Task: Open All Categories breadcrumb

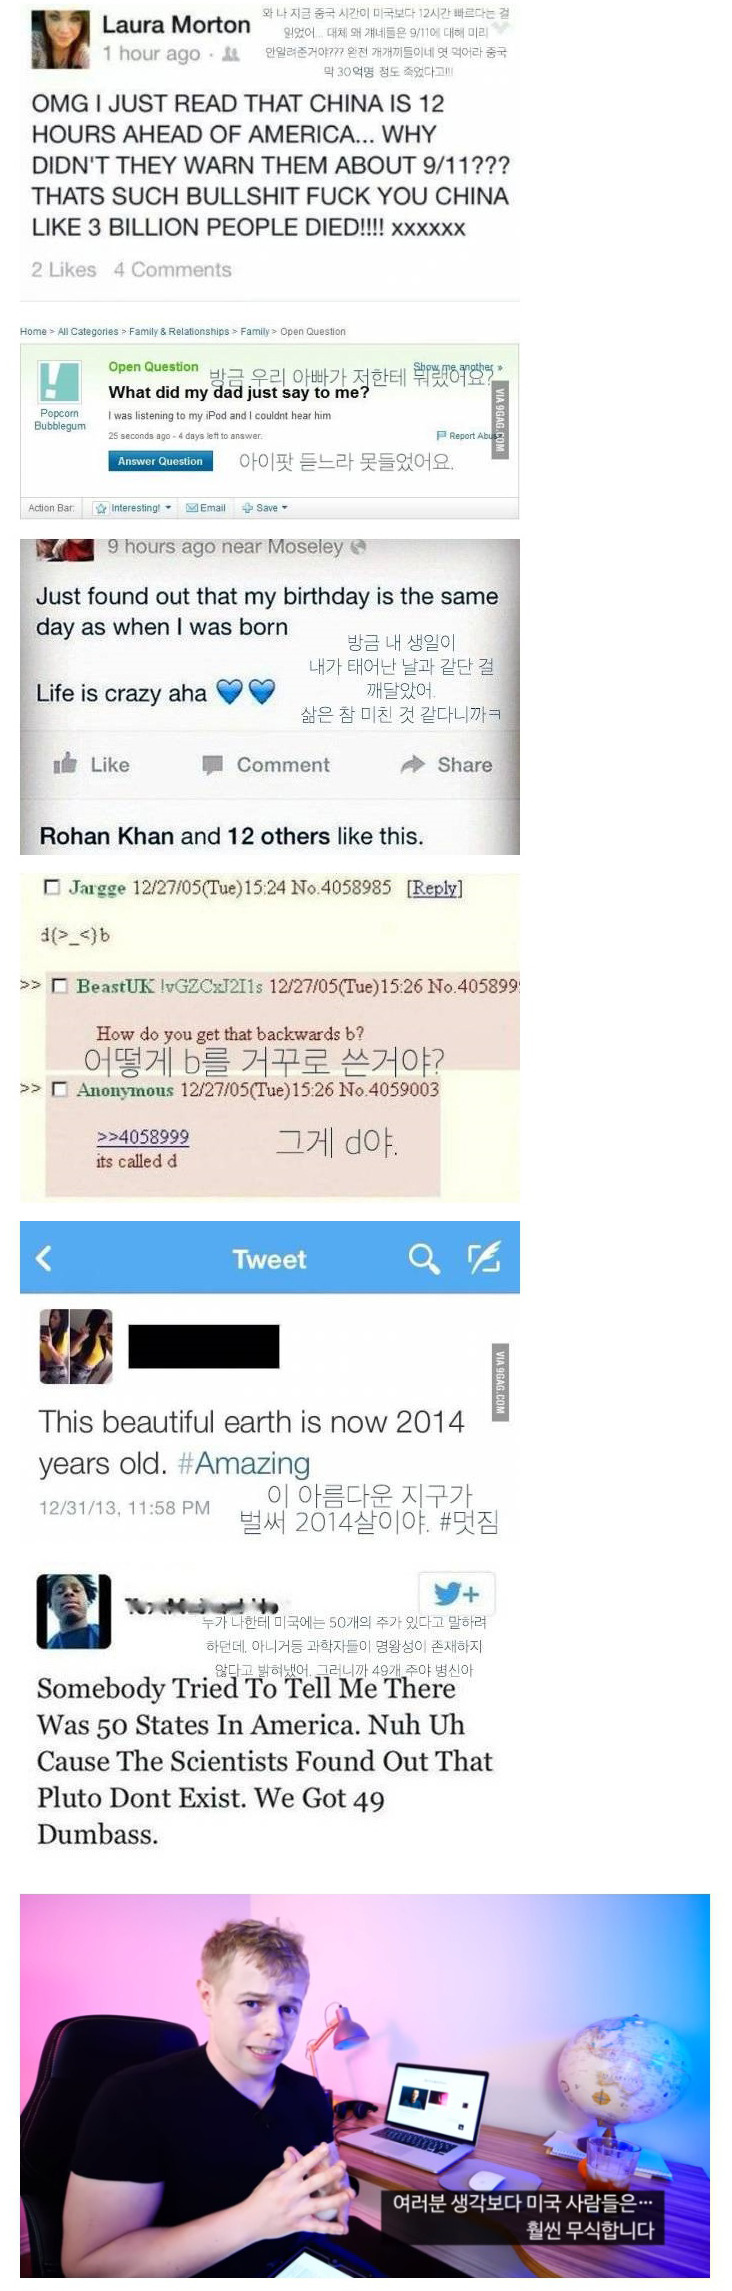Action: pyautogui.click(x=88, y=331)
